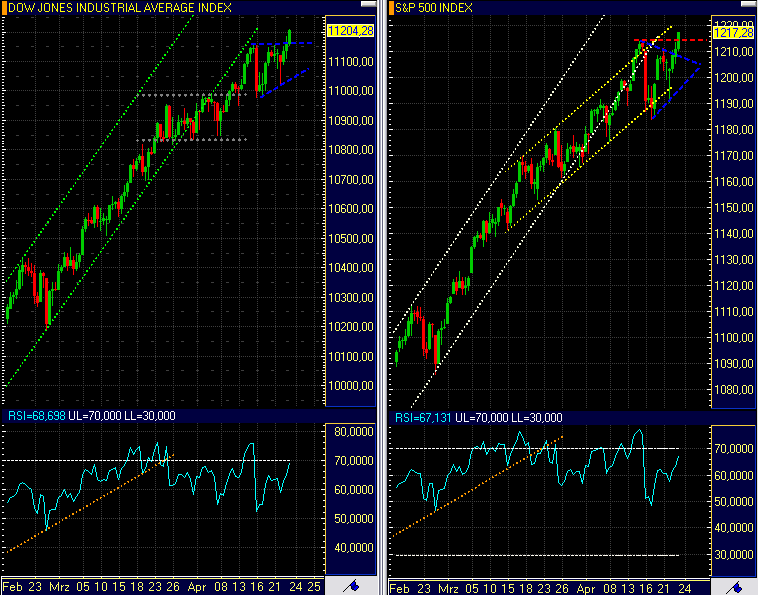The width and height of the screenshot is (759, 595).
Task: Click the pin icon below the S&P 500 chart
Action: tap(734, 587)
